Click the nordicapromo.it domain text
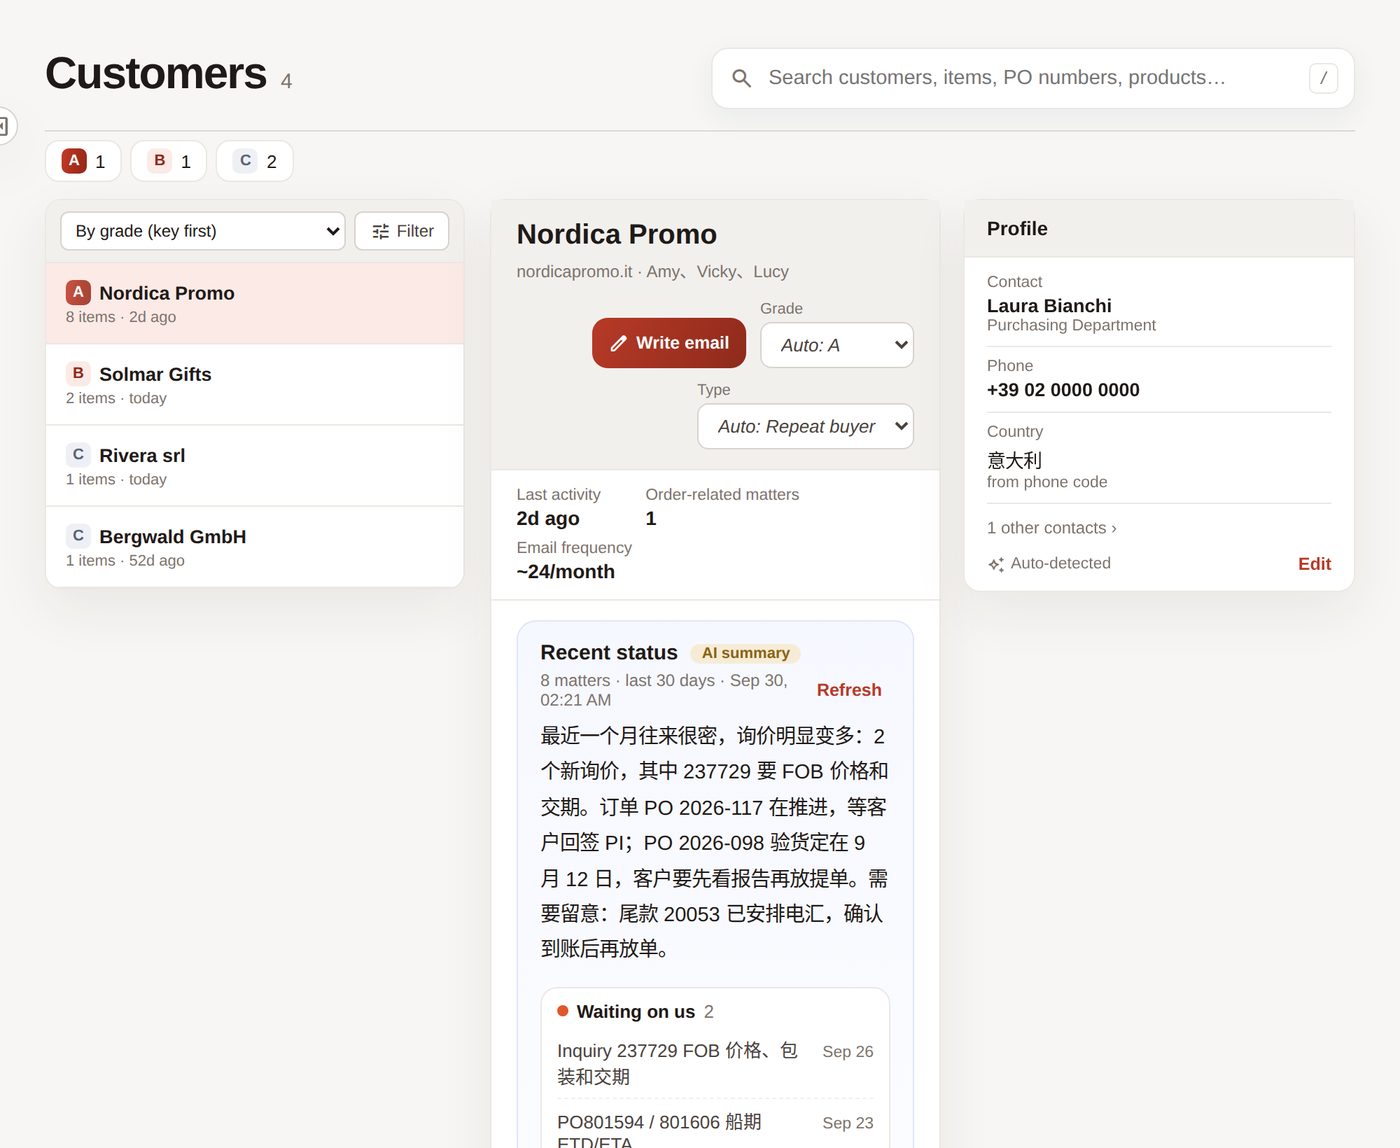Screen dimensions: 1400x1148 [574, 272]
